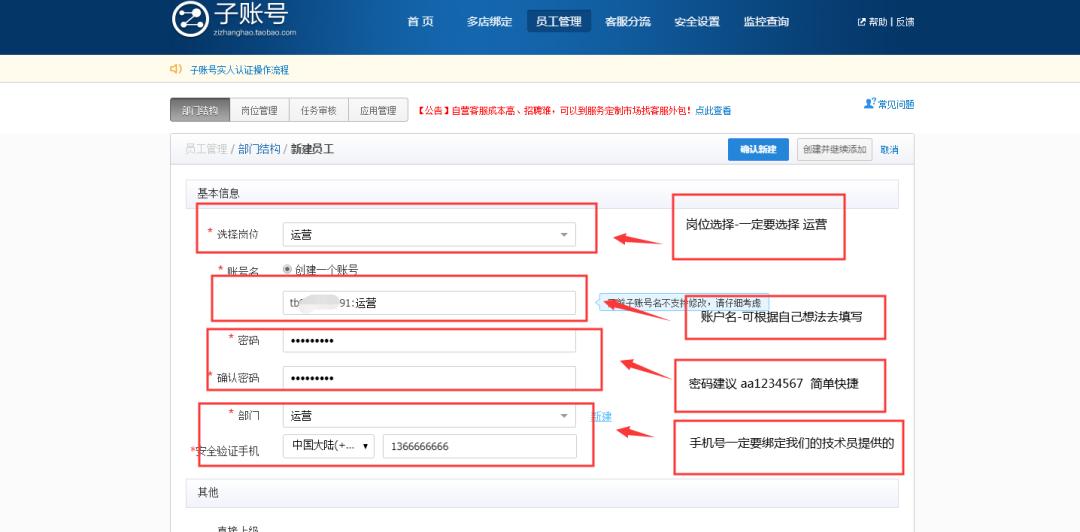
Task: Click the phone number field 1366666666
Action: 479,446
